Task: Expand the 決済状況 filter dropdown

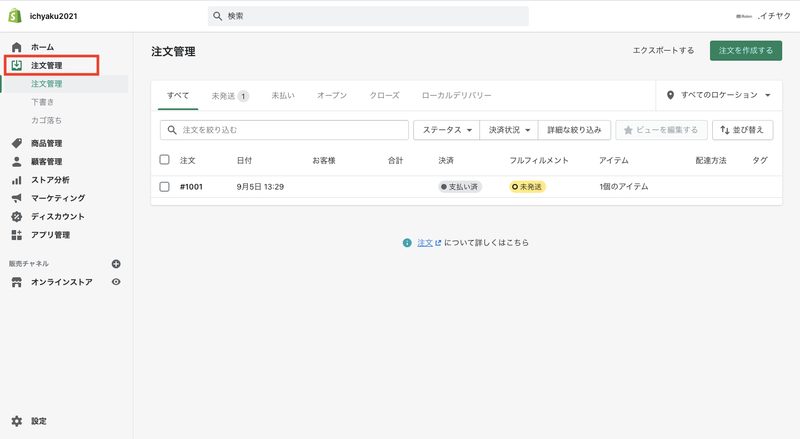Action: (x=509, y=130)
